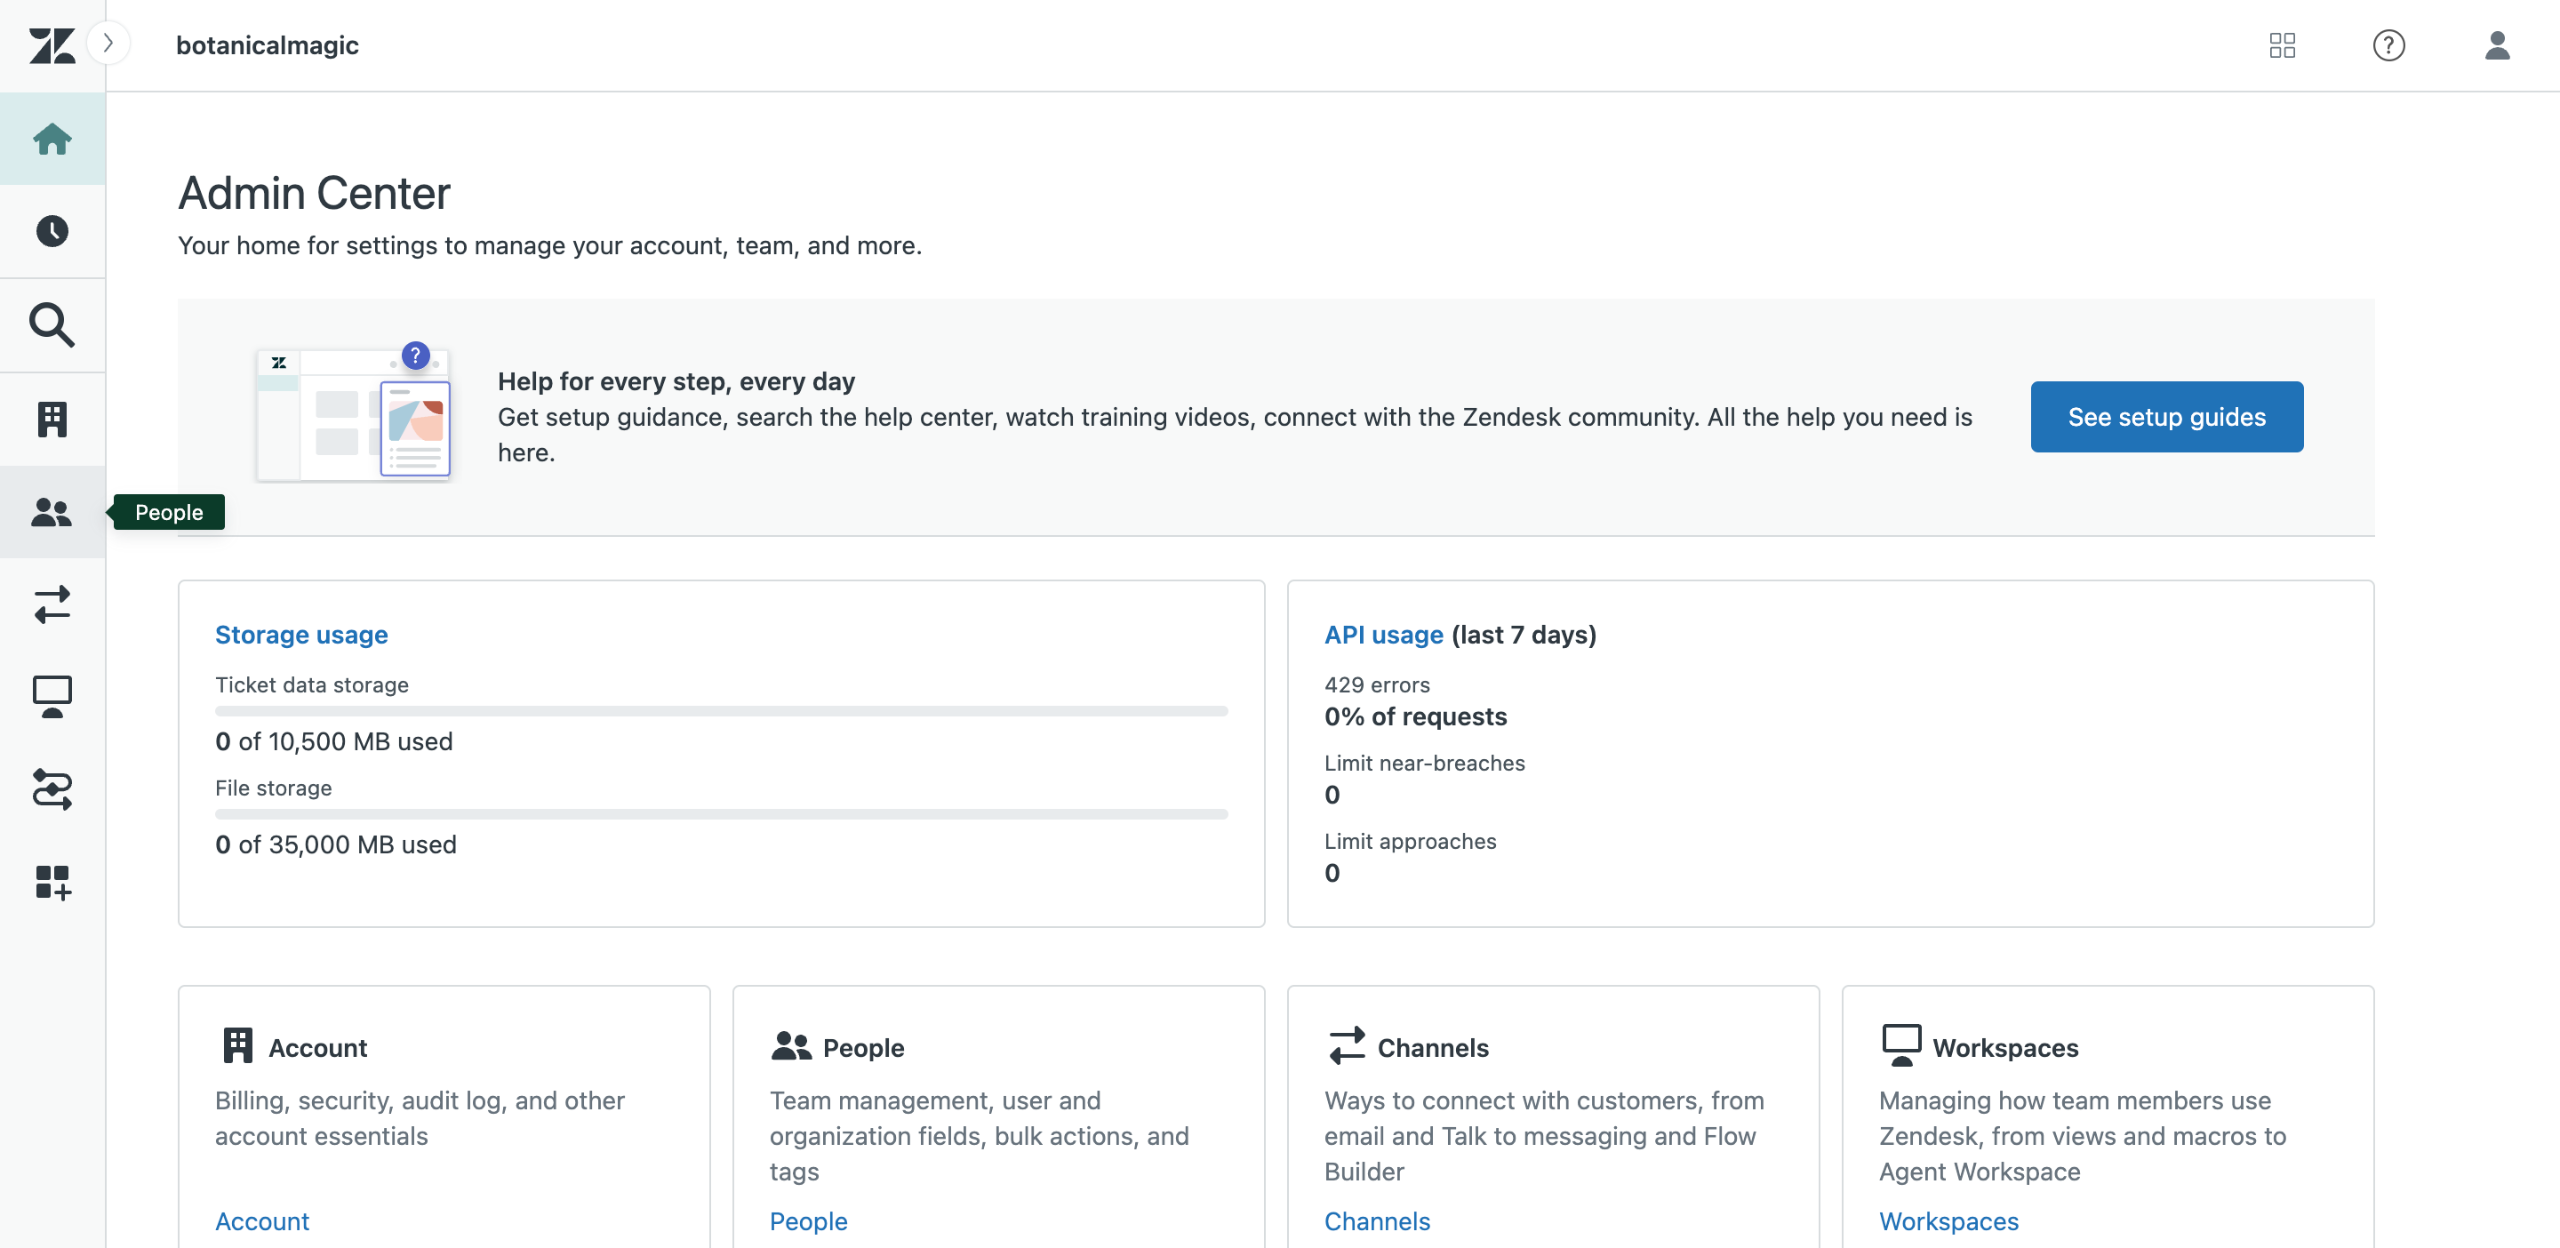Click the People tooltip label
The image size is (2560, 1248).
point(169,512)
